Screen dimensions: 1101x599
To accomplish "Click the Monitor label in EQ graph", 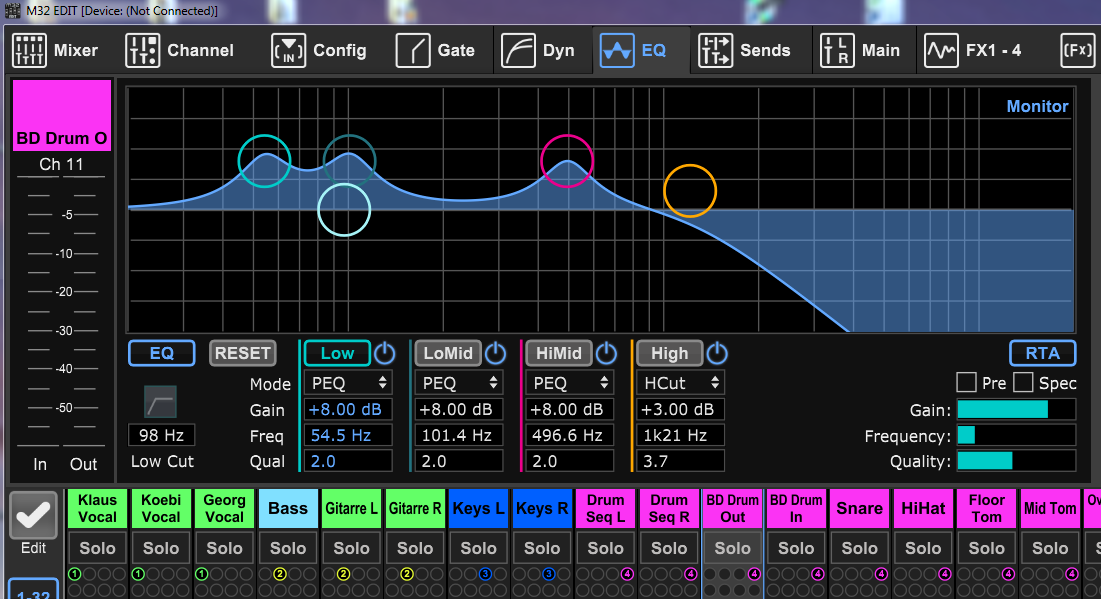I will point(1037,106).
